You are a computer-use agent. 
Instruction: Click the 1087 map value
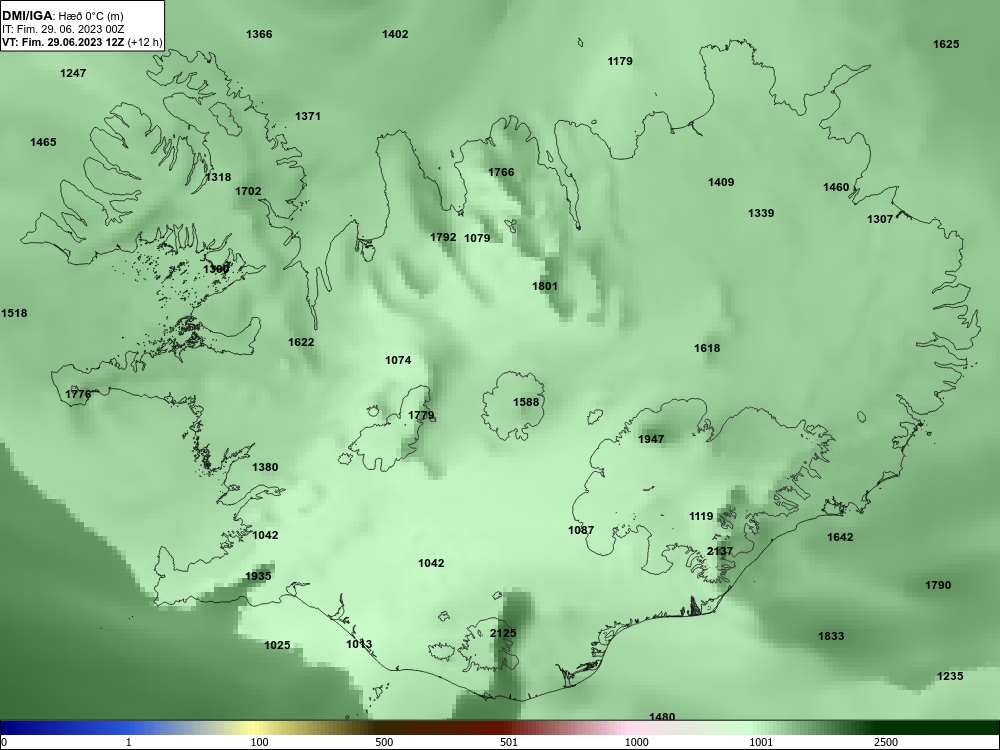coord(581,530)
